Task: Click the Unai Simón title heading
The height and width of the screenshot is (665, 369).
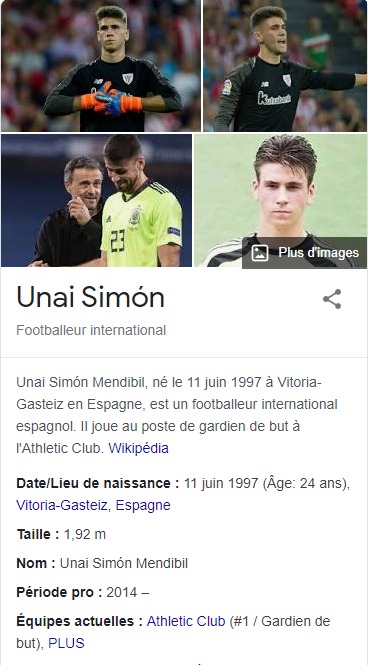Action: click(90, 297)
